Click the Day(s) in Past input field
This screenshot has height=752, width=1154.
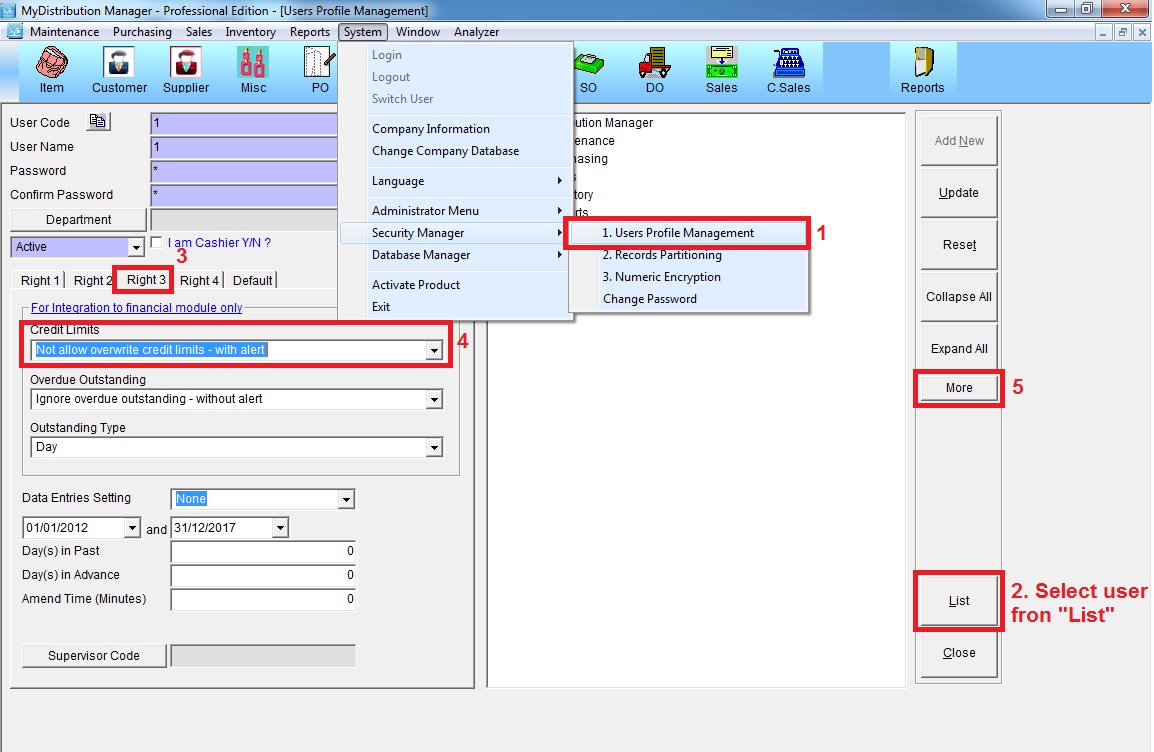pyautogui.click(x=263, y=551)
